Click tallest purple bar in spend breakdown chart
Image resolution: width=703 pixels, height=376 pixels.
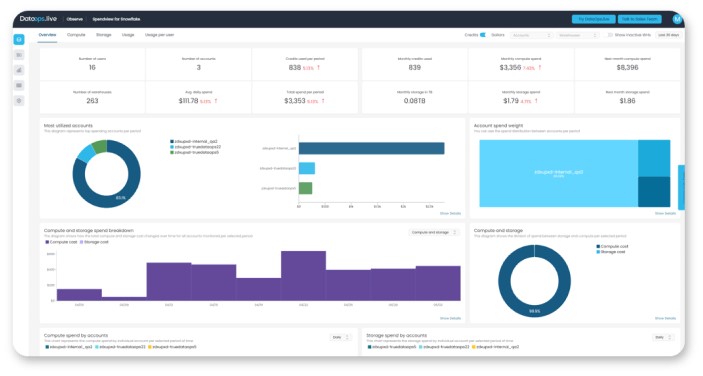(x=303, y=276)
